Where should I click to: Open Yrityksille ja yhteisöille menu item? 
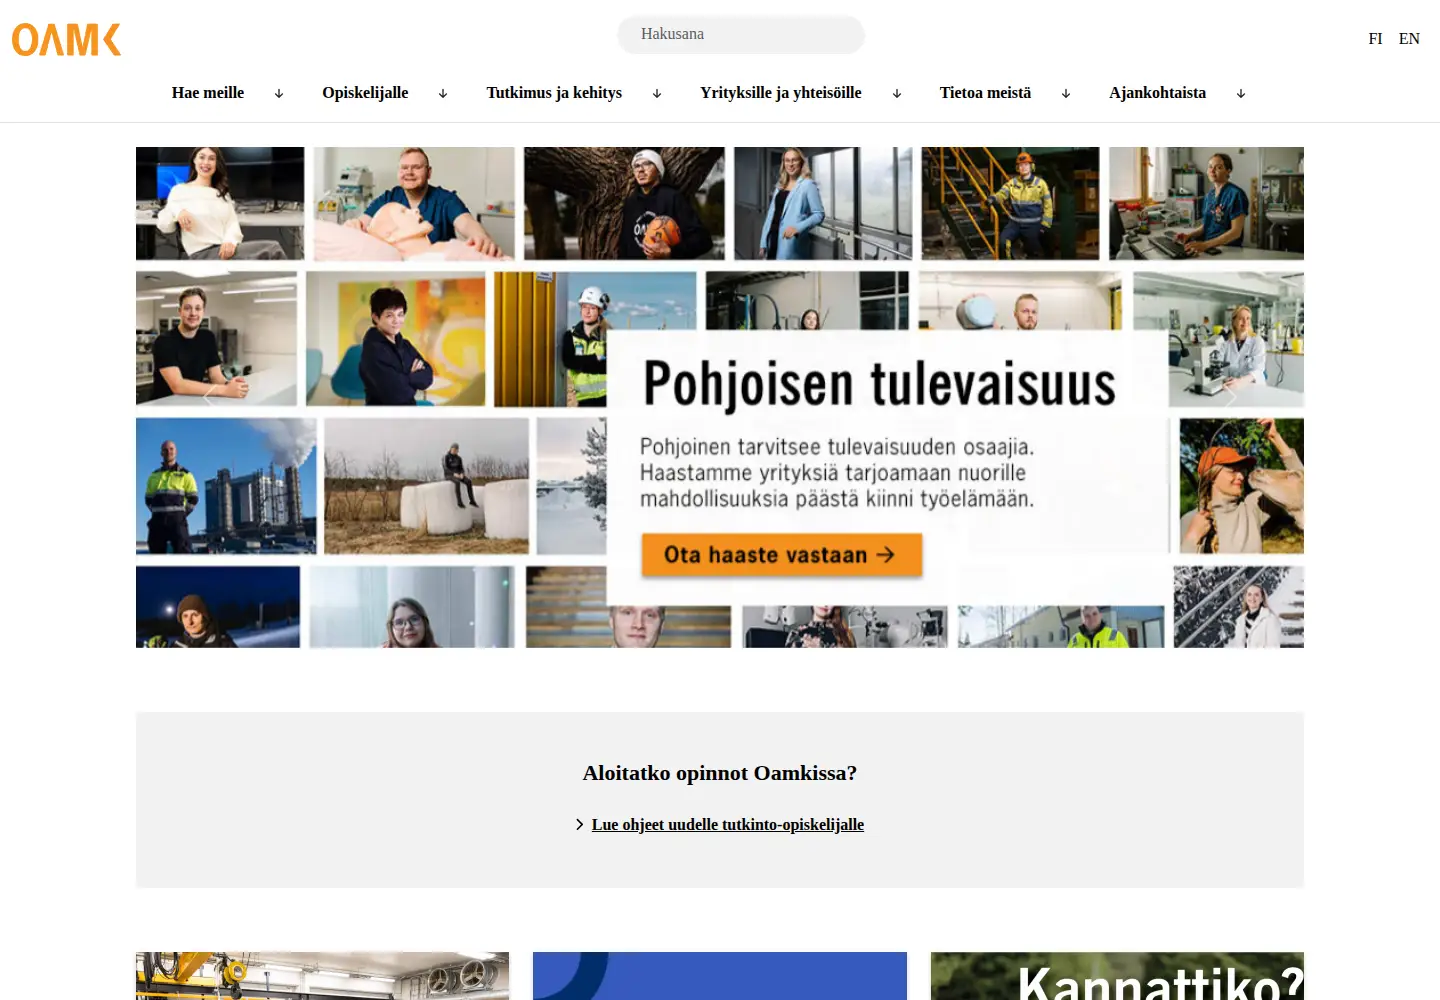tap(781, 93)
